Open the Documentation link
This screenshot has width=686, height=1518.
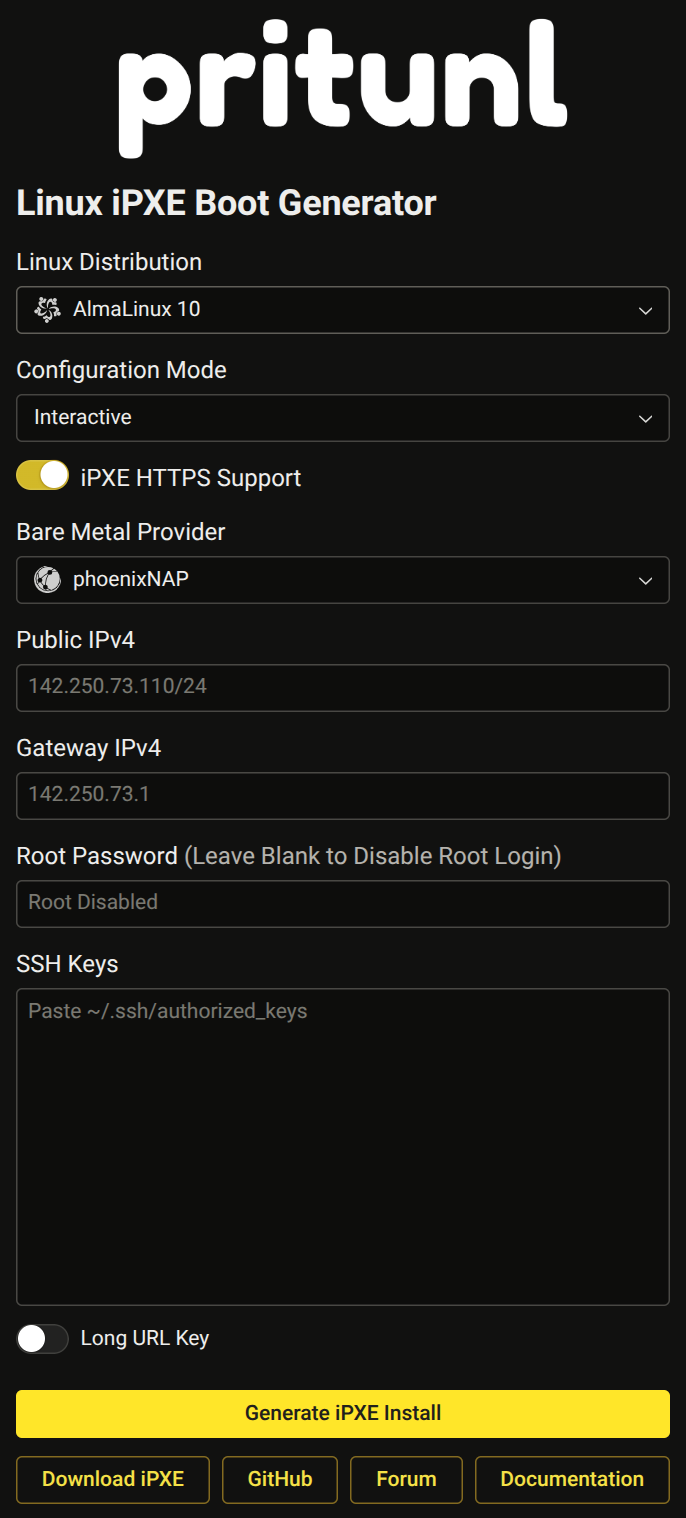pyautogui.click(x=572, y=1480)
